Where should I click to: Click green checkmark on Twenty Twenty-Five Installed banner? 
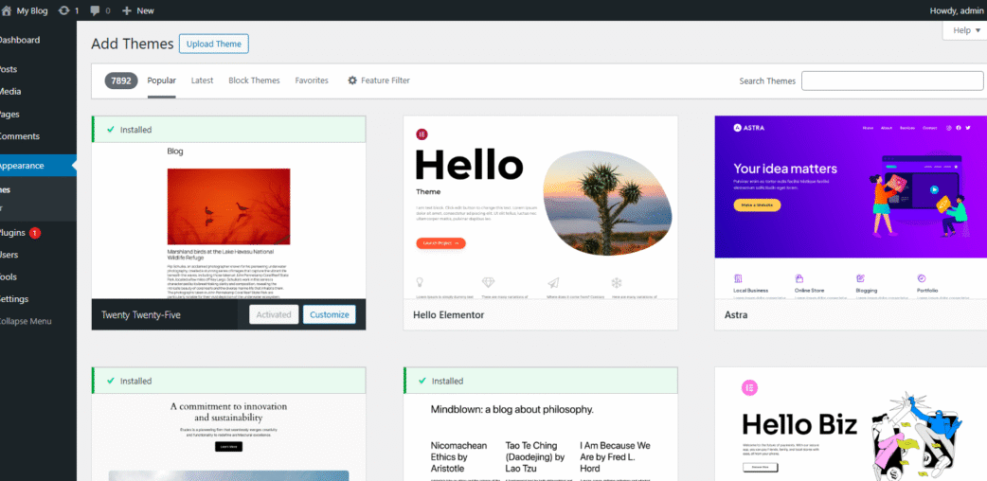pos(111,130)
